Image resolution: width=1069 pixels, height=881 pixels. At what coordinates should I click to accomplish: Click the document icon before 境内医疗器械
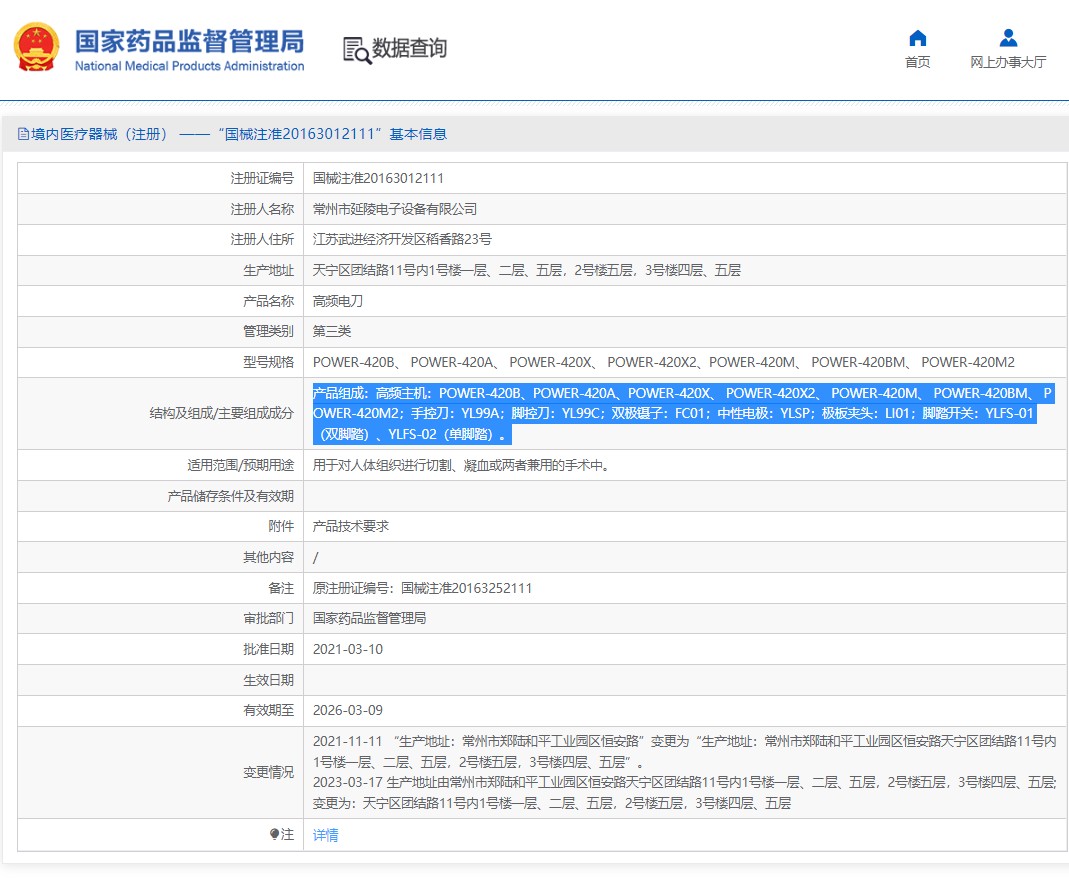click(x=23, y=134)
